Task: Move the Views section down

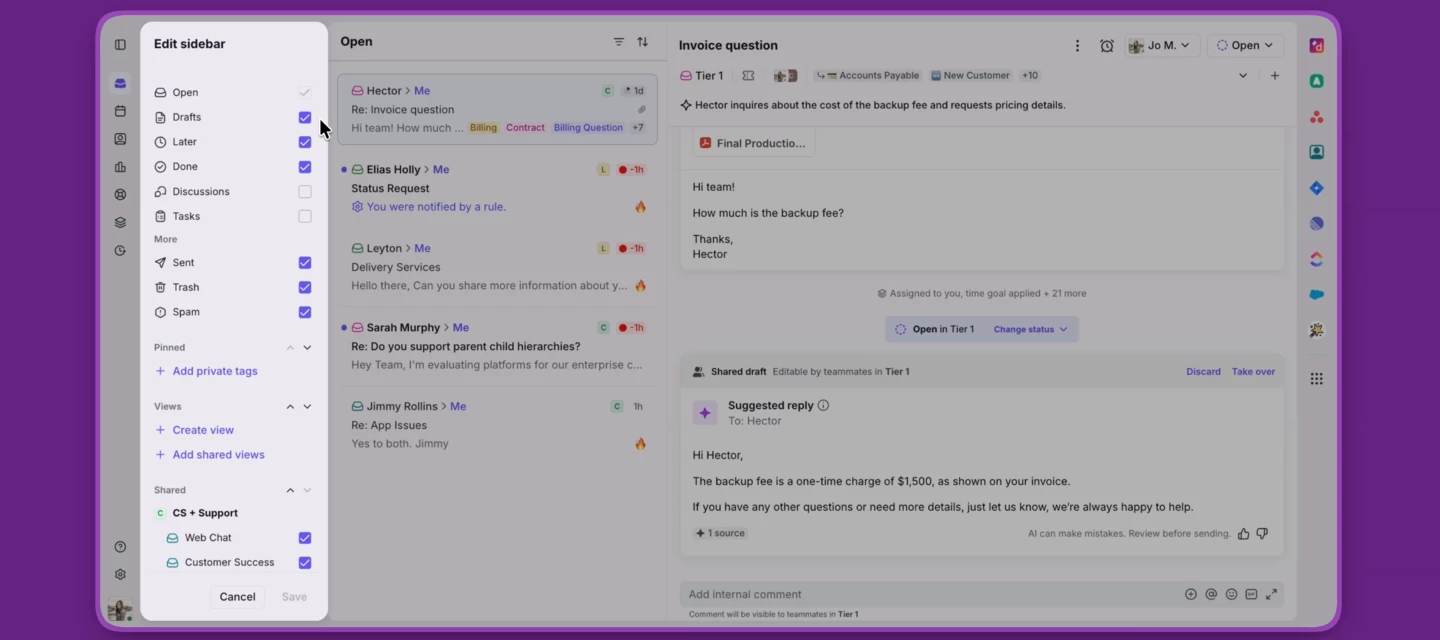Action: click(x=307, y=407)
